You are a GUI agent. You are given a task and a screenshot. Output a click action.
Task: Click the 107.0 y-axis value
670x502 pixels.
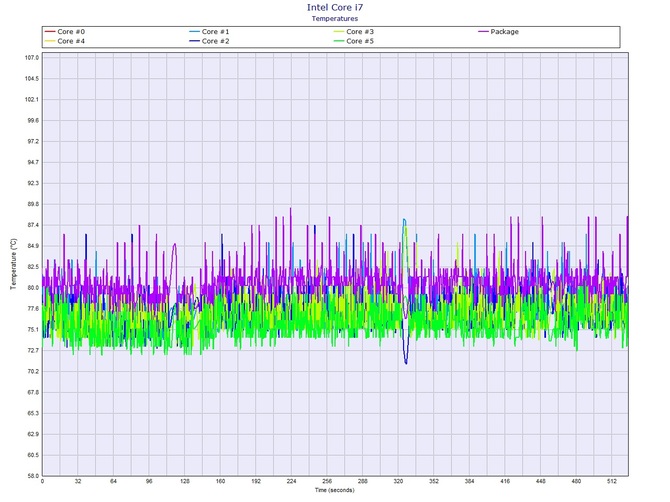(32, 58)
